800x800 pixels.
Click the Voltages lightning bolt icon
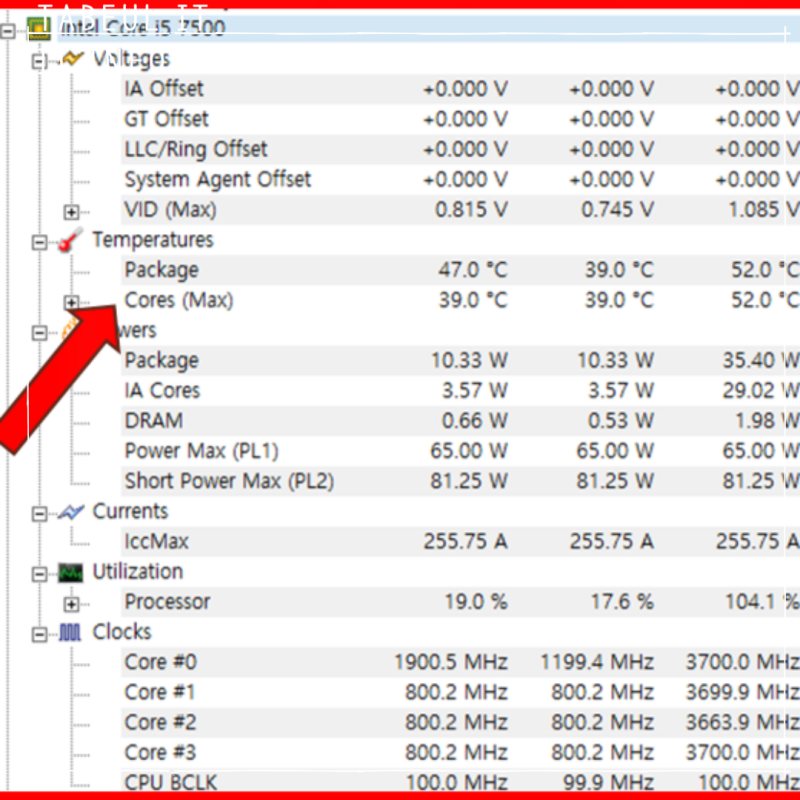pos(72,59)
